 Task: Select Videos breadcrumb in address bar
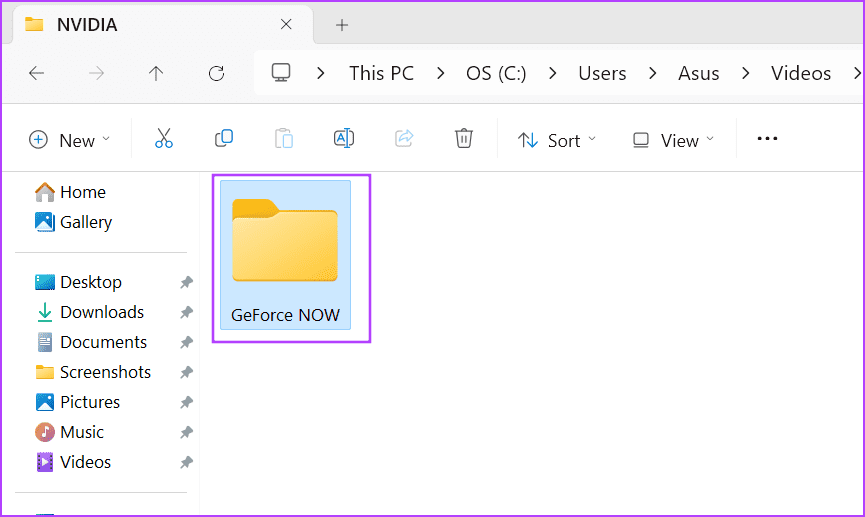click(801, 73)
